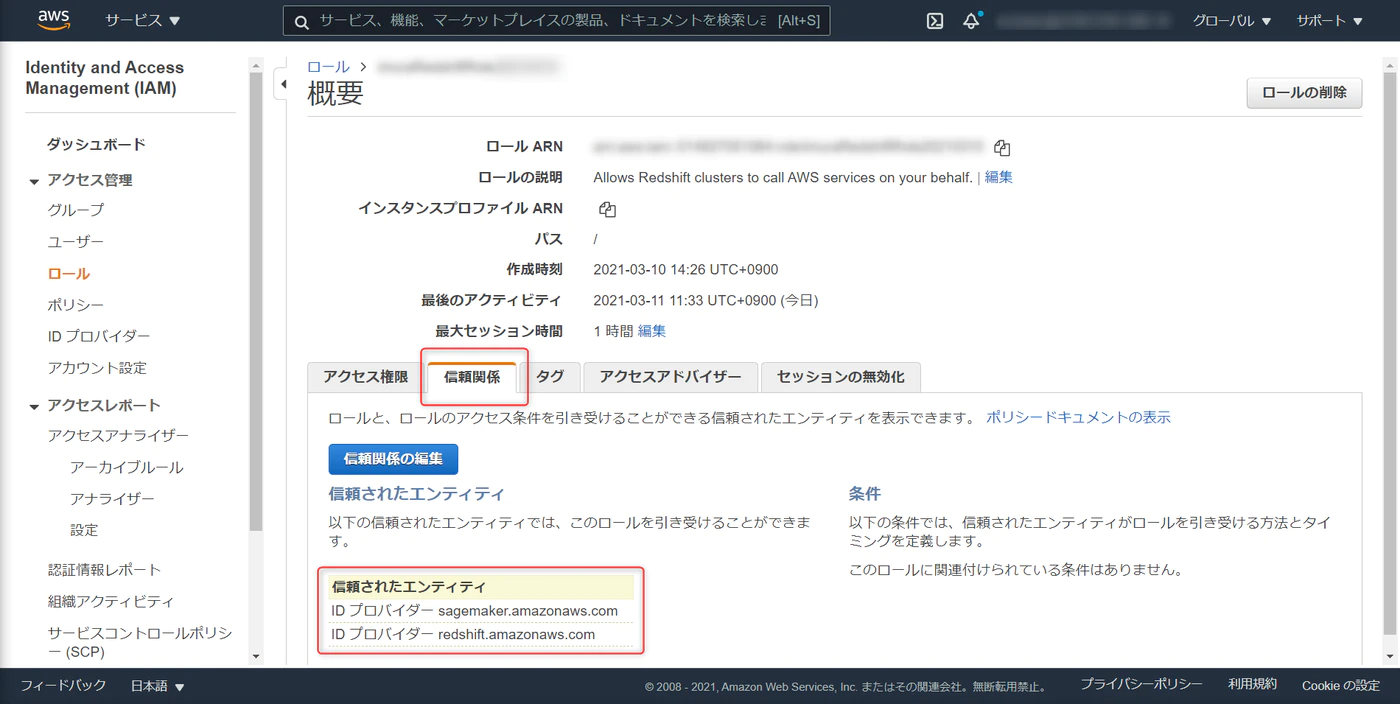Open ユーザー in sidebar
Viewport: 1400px width, 704px height.
pyautogui.click(x=76, y=242)
